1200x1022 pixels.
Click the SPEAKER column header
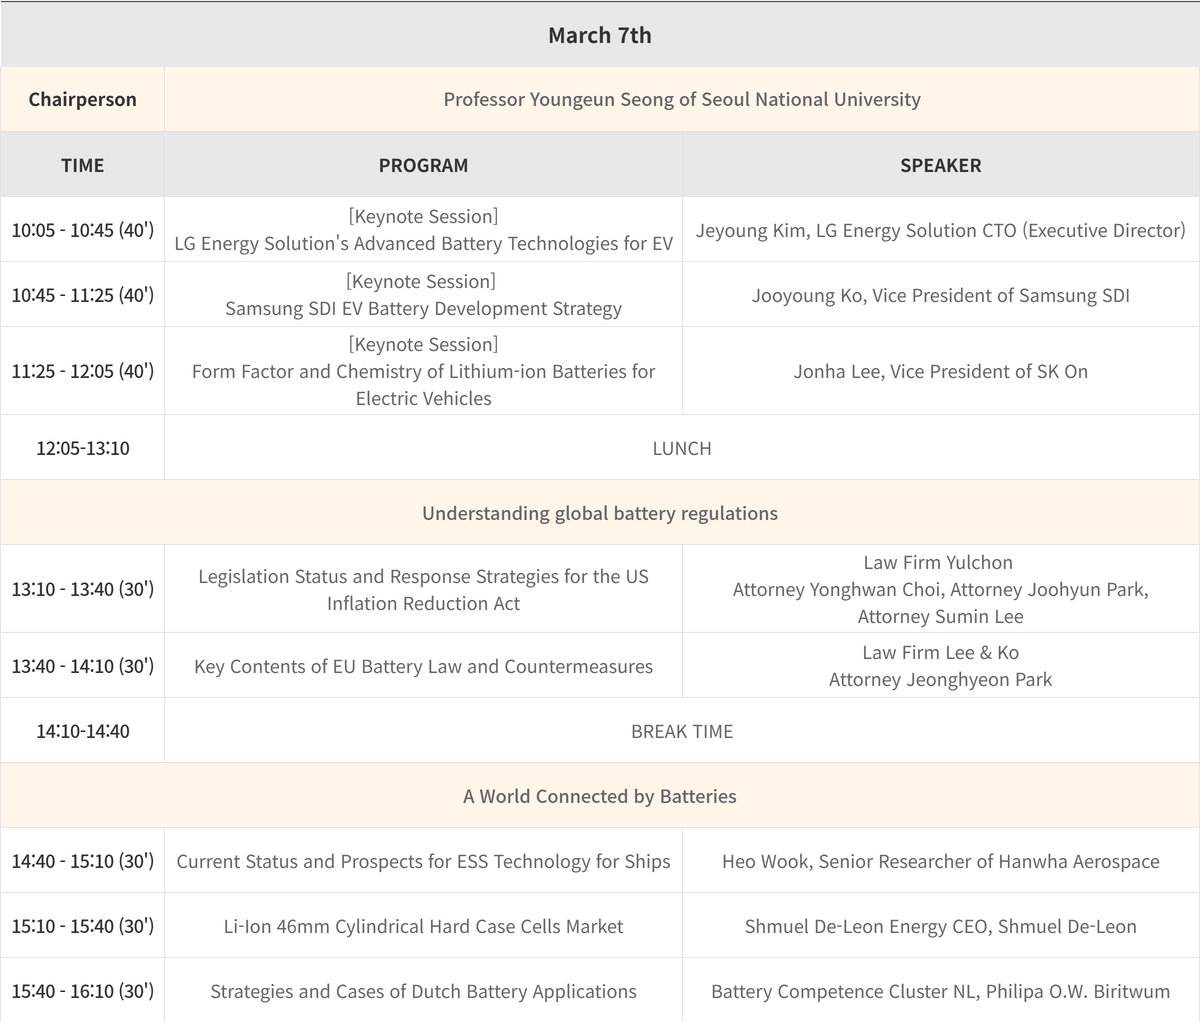(x=940, y=165)
